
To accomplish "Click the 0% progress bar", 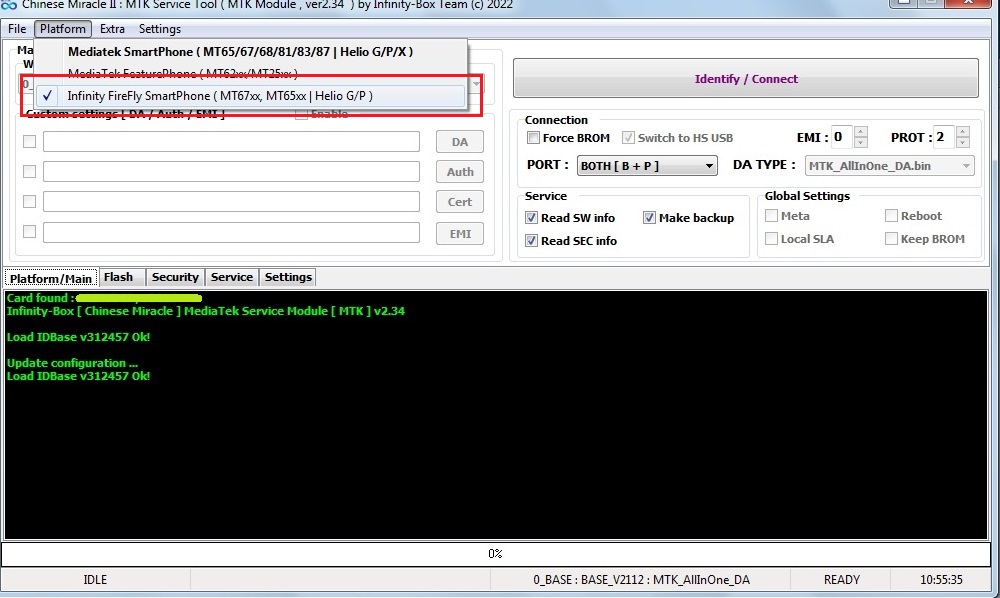I will (496, 554).
